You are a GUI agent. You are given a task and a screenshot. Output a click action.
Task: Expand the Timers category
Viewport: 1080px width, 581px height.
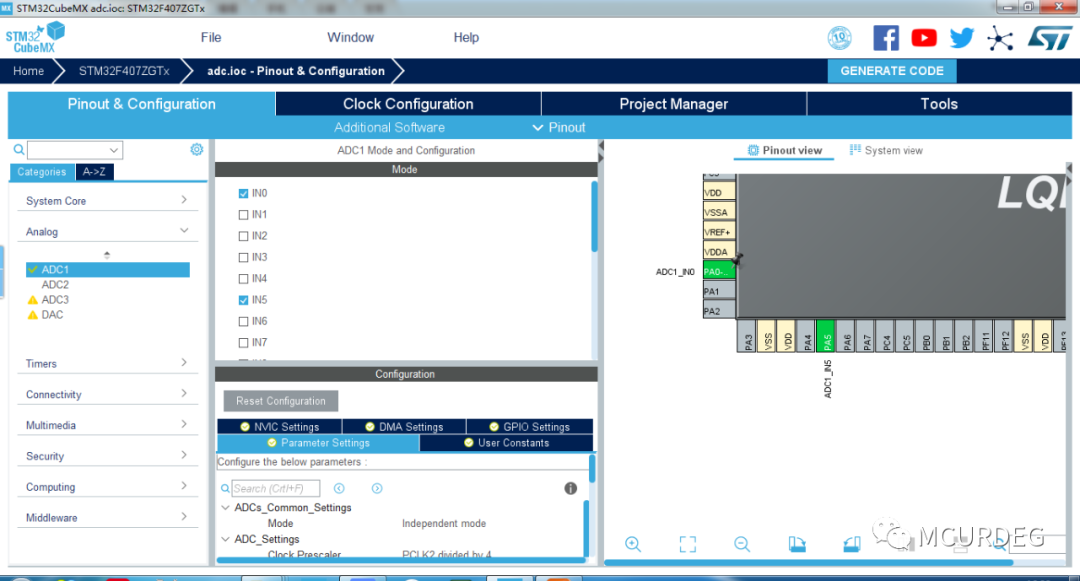coord(107,363)
